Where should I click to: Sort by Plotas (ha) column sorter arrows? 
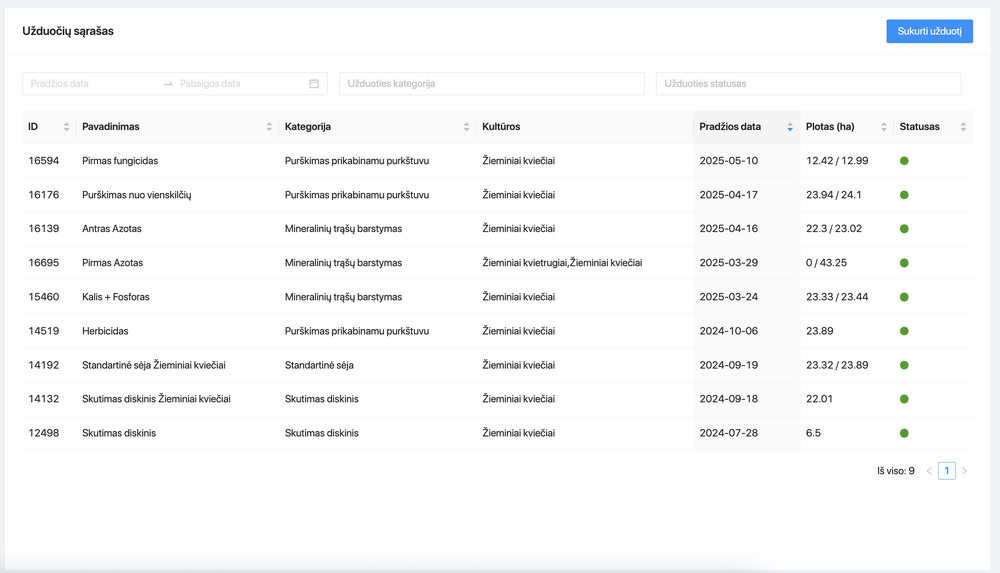pyautogui.click(x=884, y=127)
